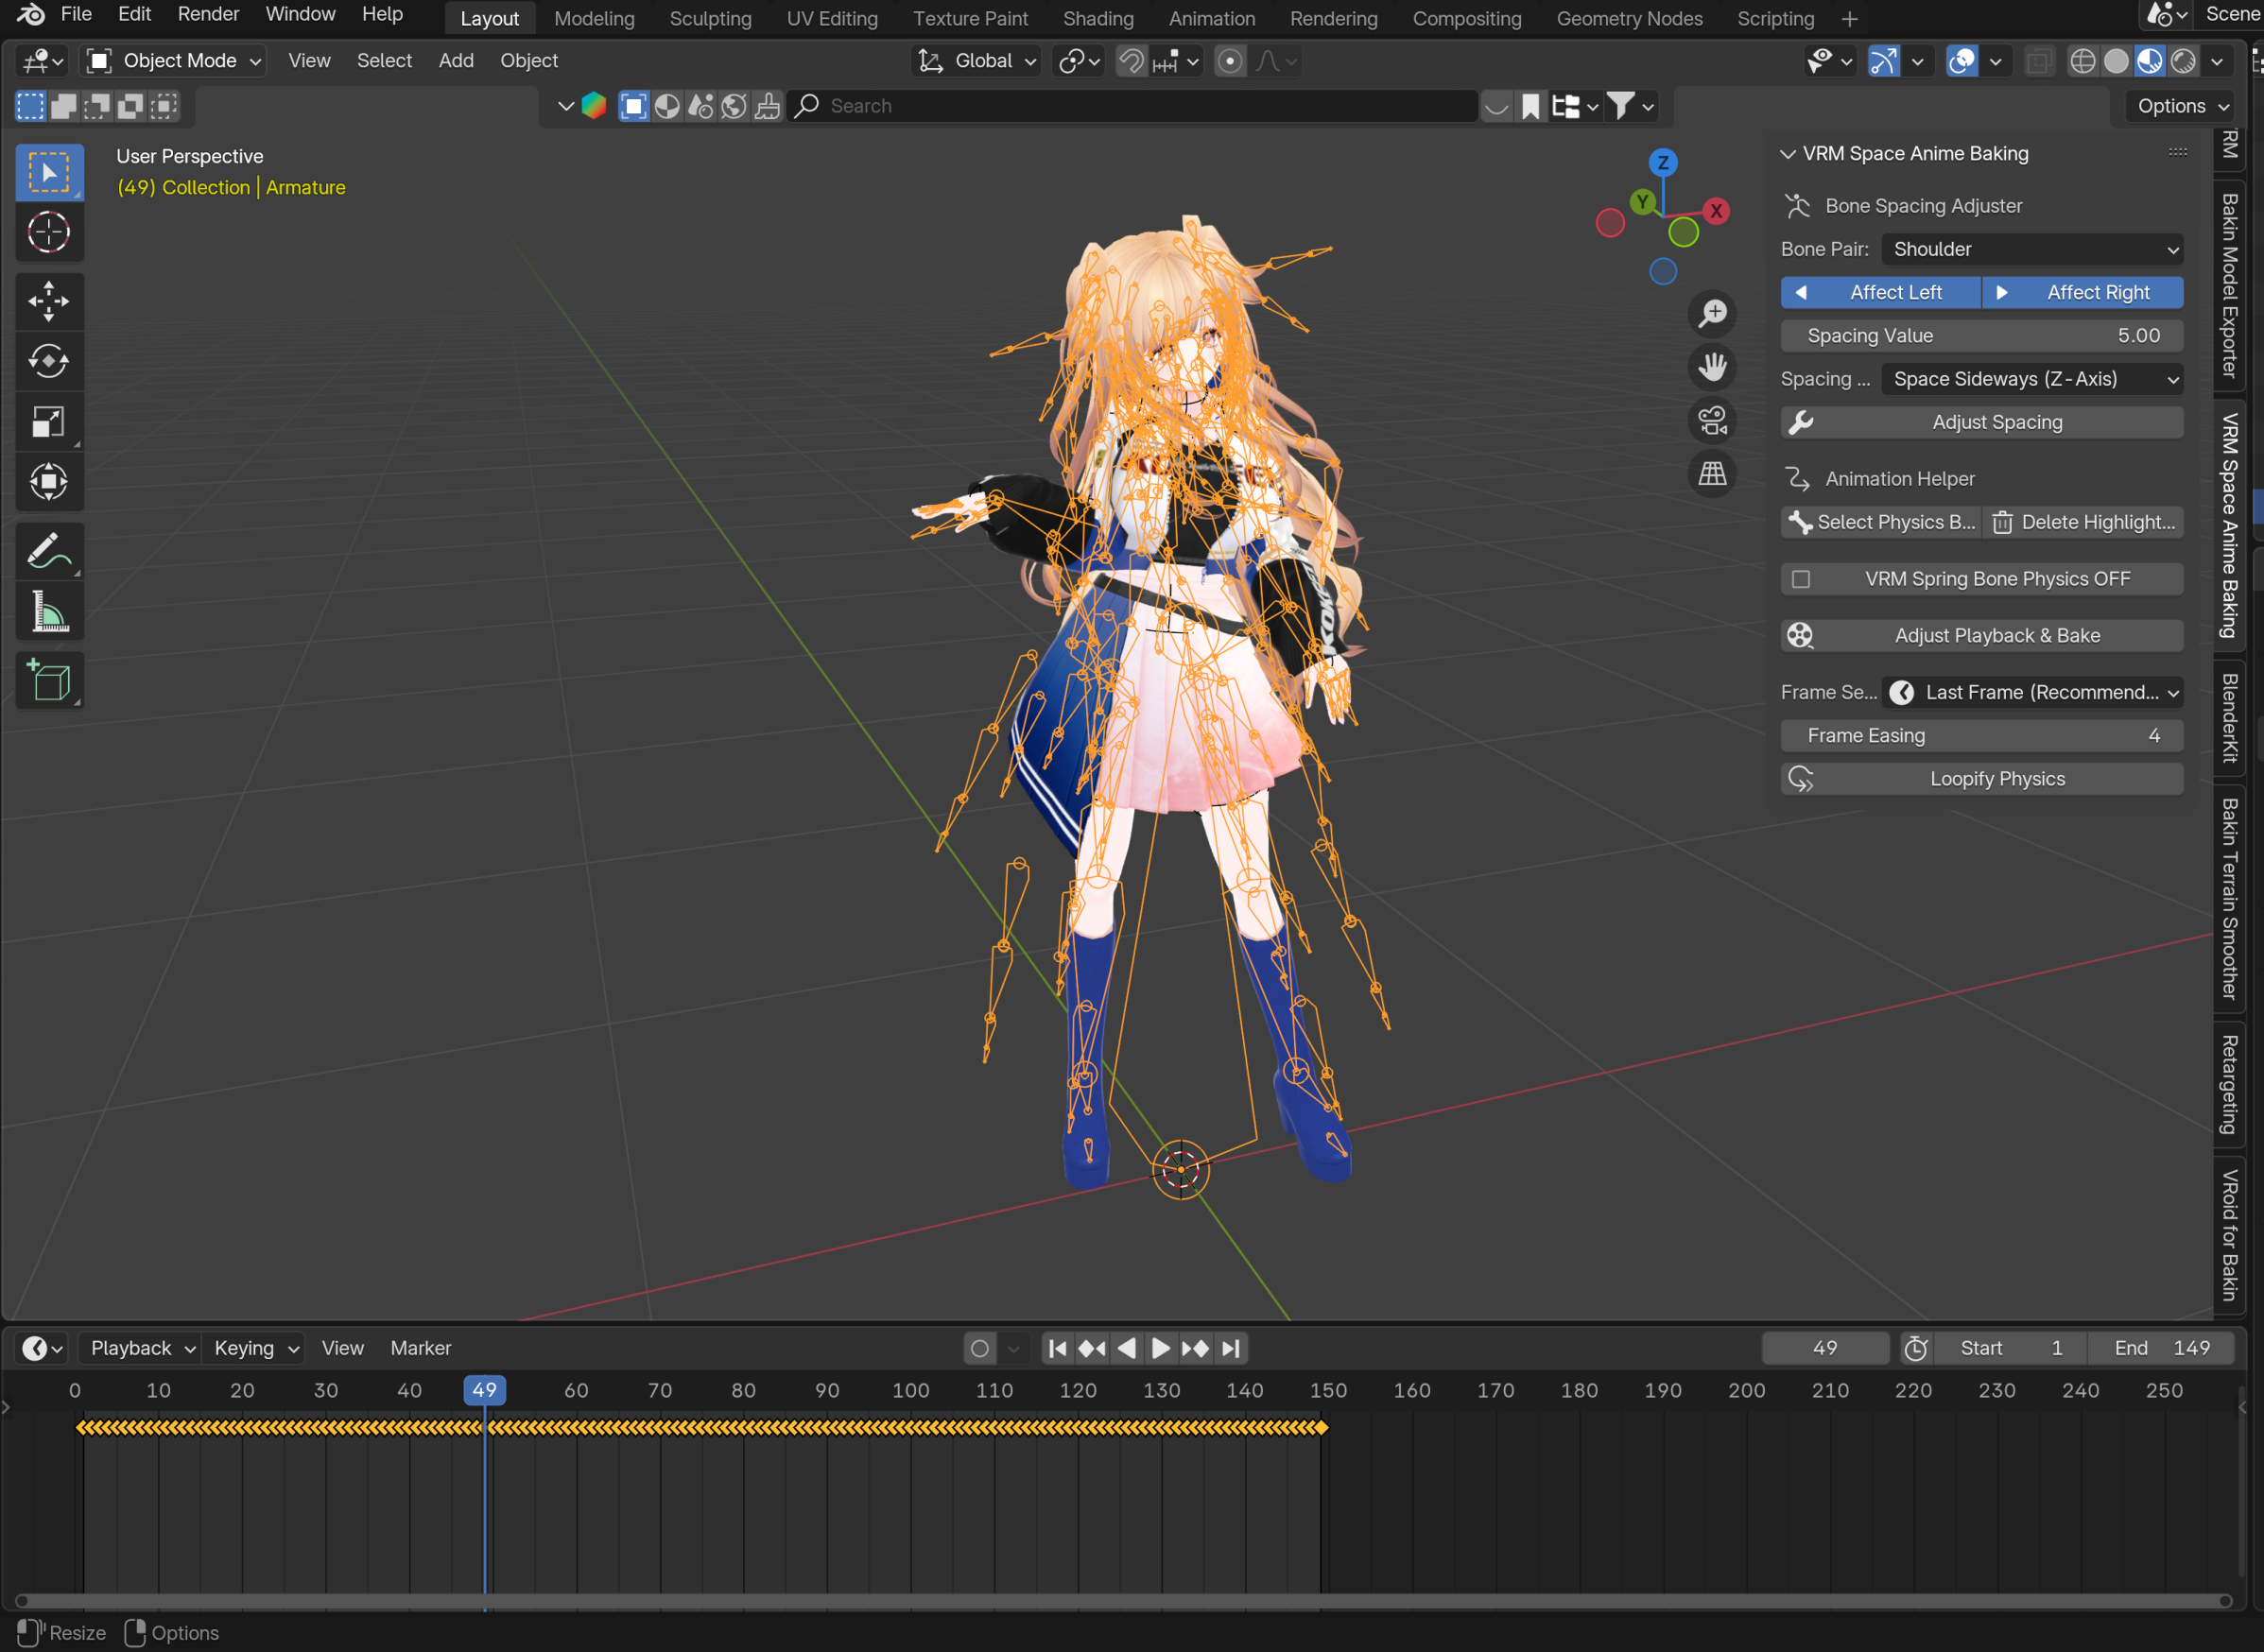Screen dimensions: 2264x1652
Task: Click the Adjust Spacing button
Action: (x=1980, y=422)
